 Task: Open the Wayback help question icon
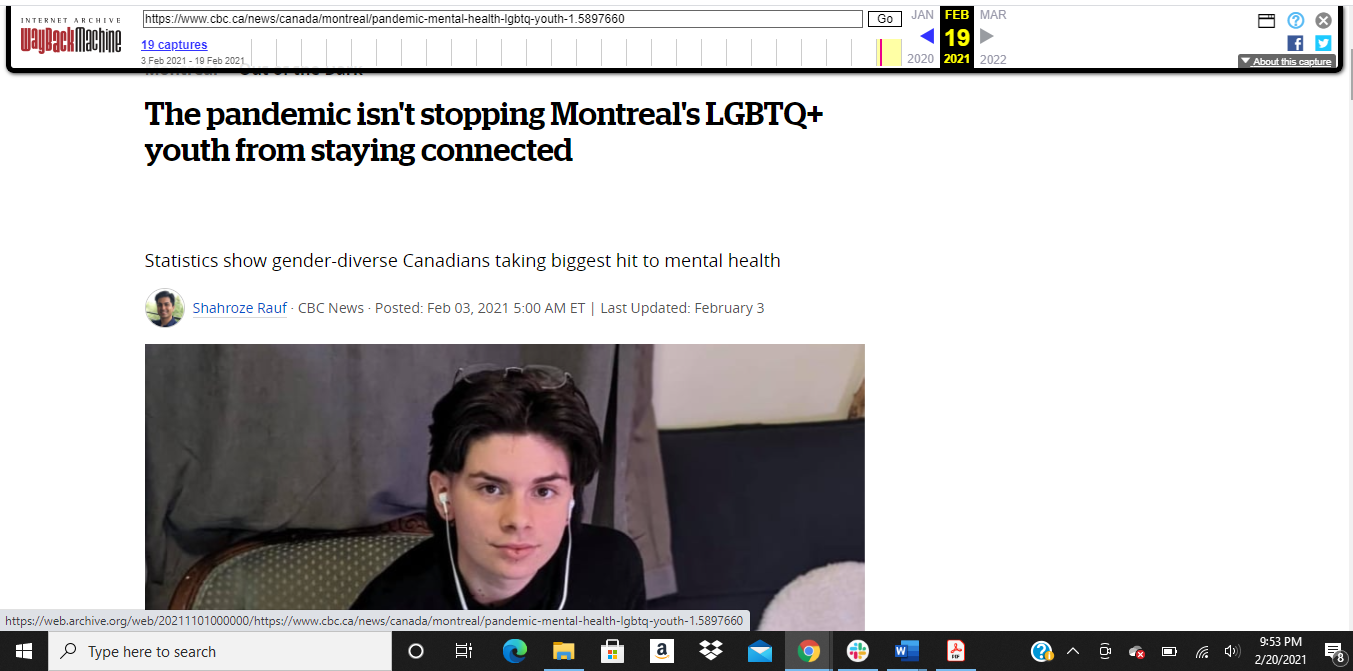point(1295,20)
